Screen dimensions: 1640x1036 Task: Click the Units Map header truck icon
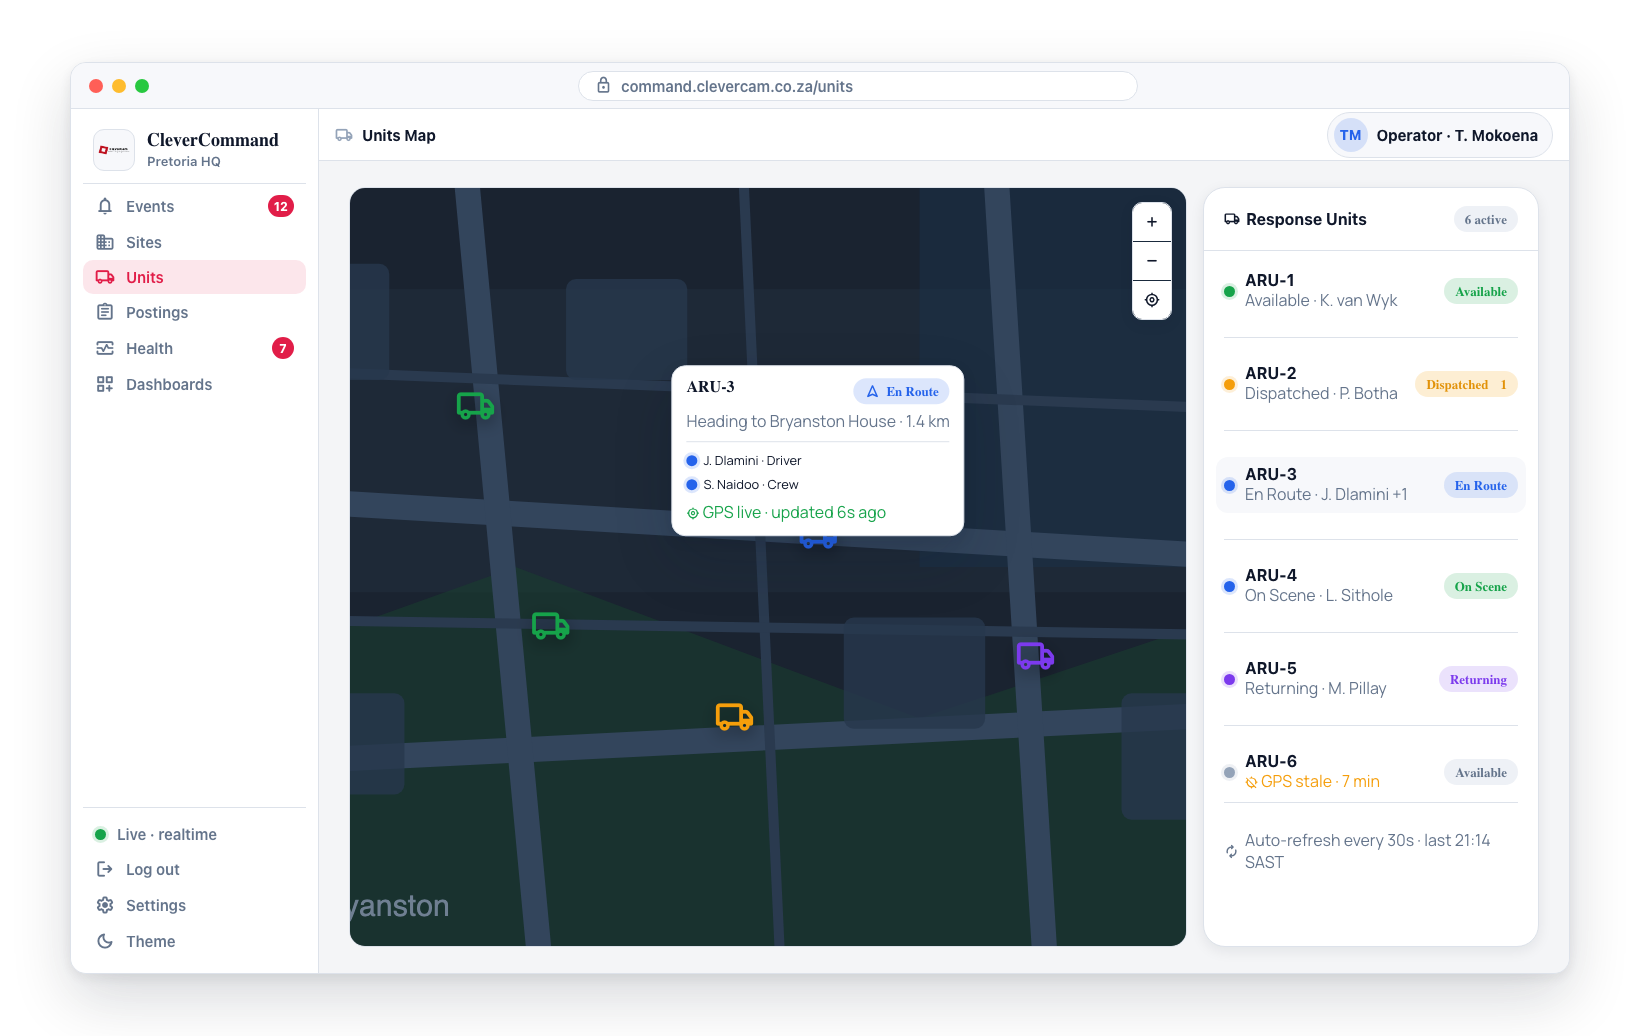coord(344,135)
